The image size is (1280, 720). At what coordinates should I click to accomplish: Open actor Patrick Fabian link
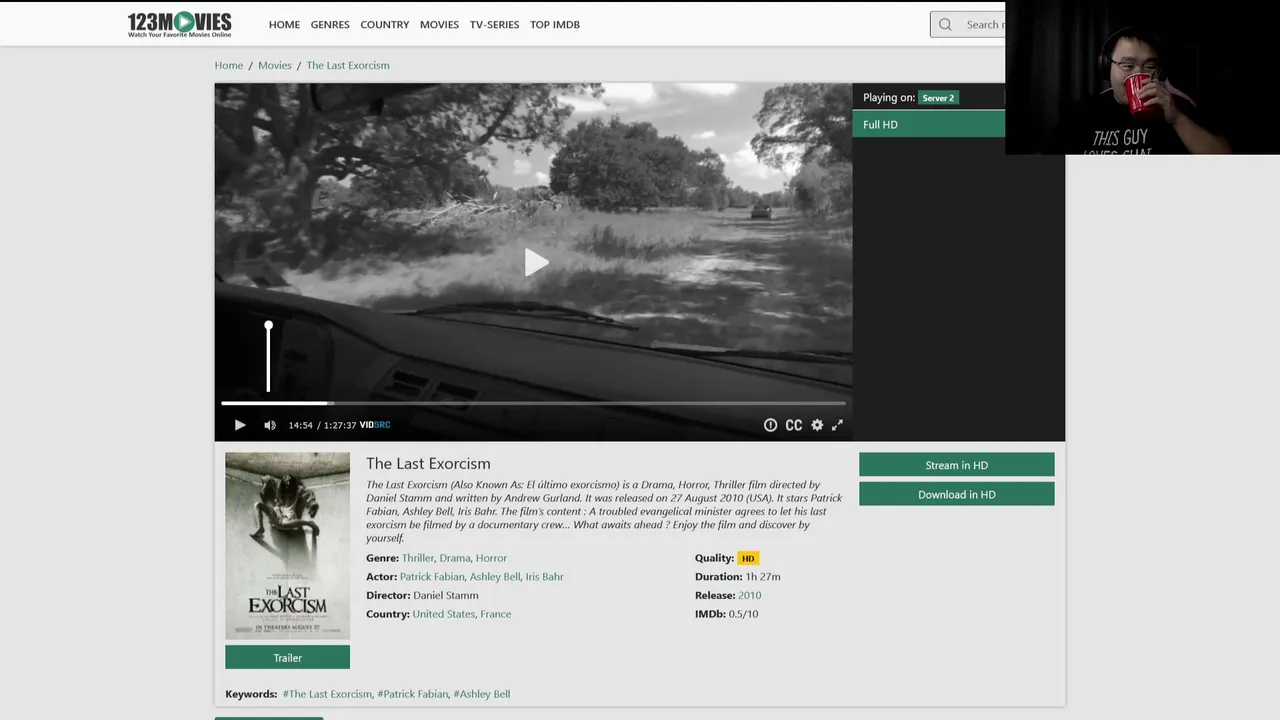click(432, 577)
